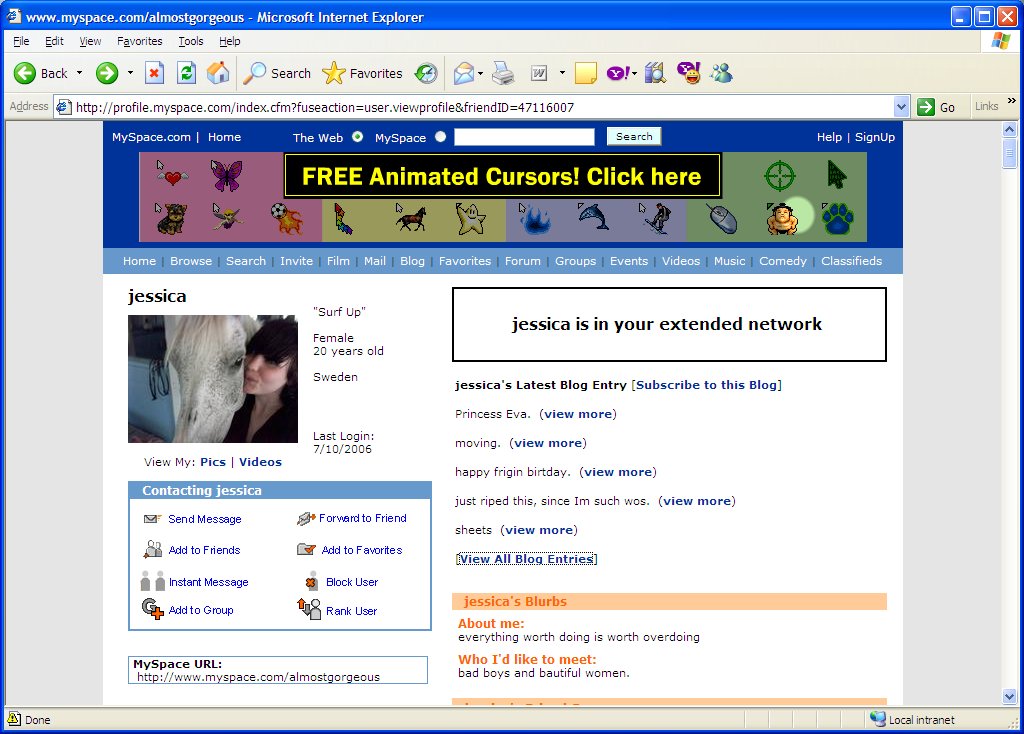1024x734 pixels.
Task: Click the Windows Messenger people icon
Action: (722, 73)
